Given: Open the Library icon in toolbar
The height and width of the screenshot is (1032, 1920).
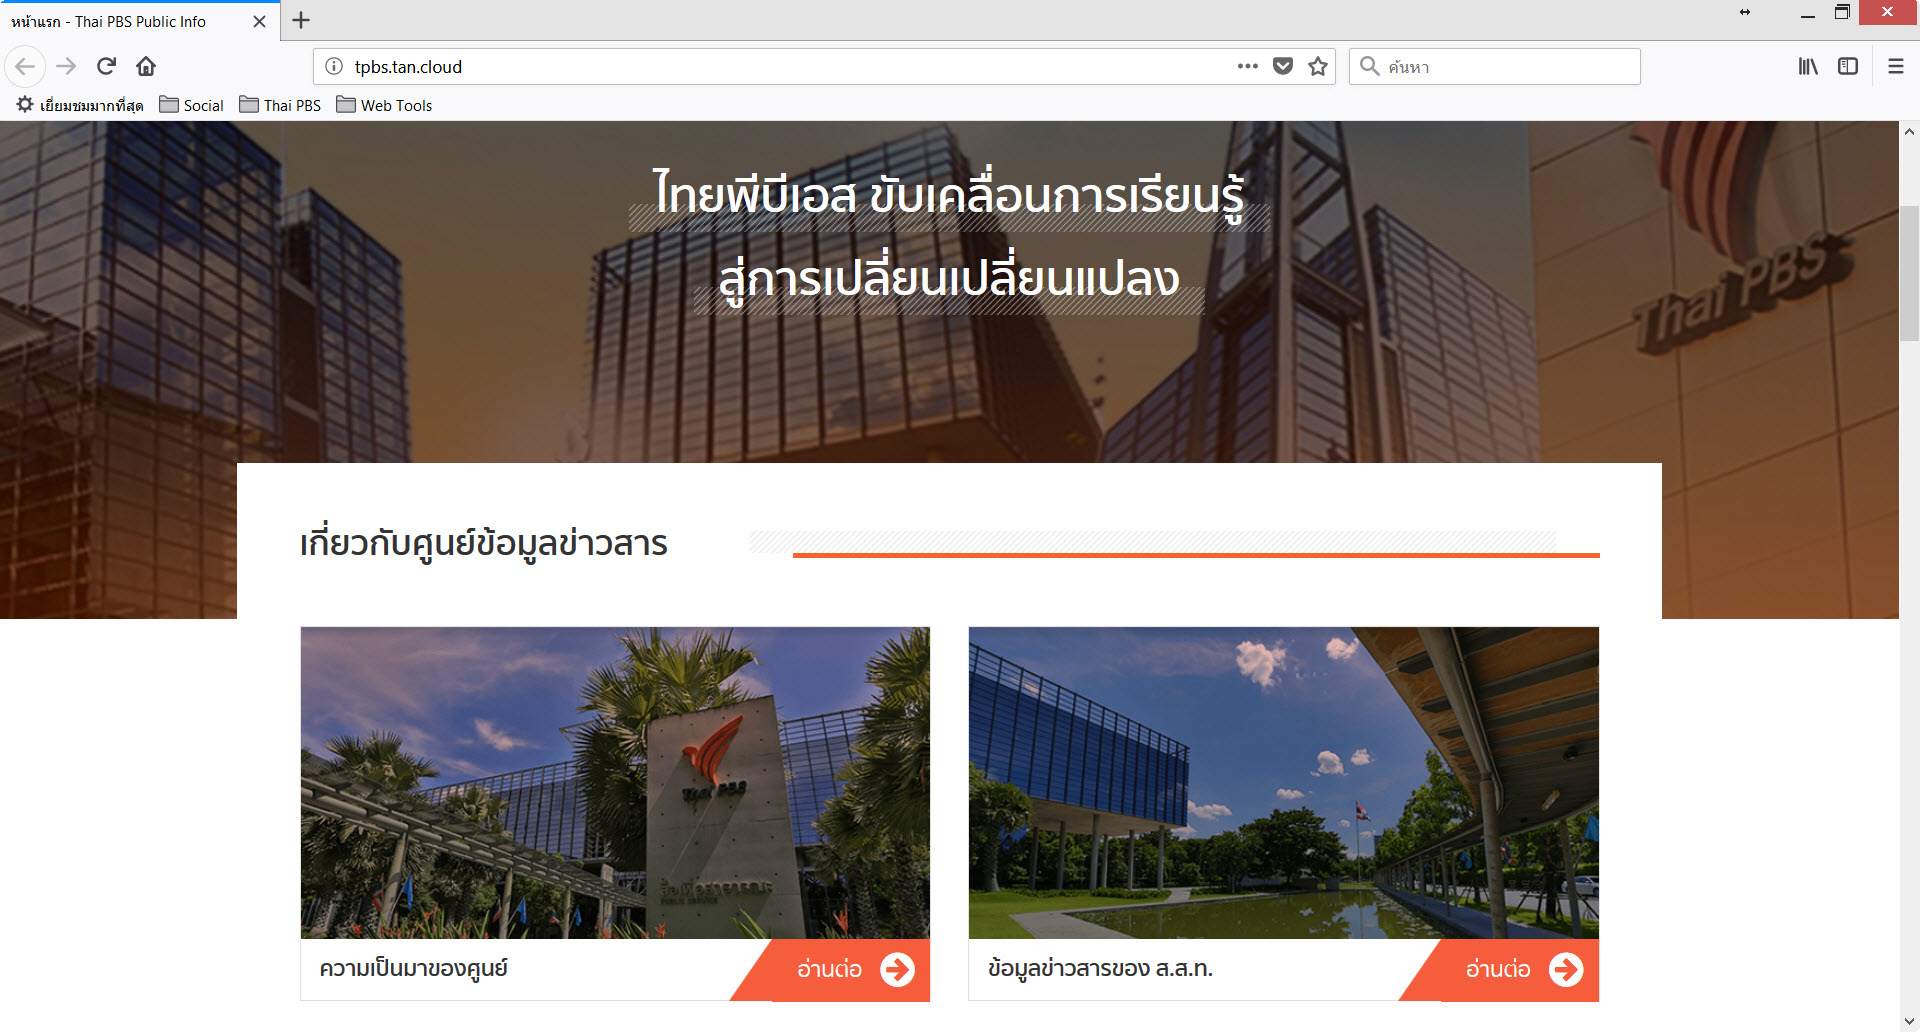Looking at the screenshot, I should [1808, 67].
